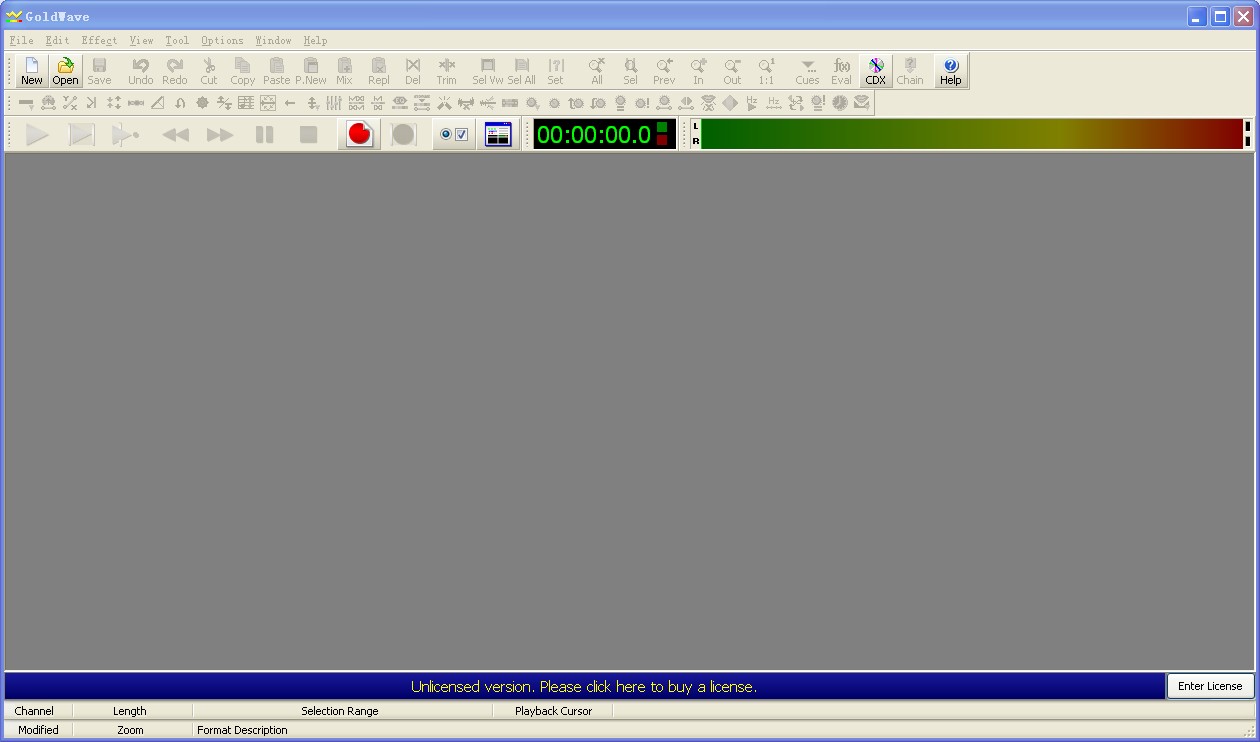Launch the CDX audio extraction tool
Viewport: 1260px width, 742px height.
tap(875, 71)
